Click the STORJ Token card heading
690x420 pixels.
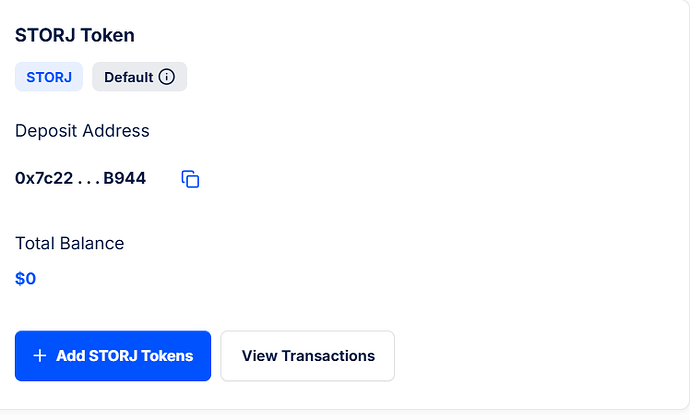pyautogui.click(x=75, y=35)
